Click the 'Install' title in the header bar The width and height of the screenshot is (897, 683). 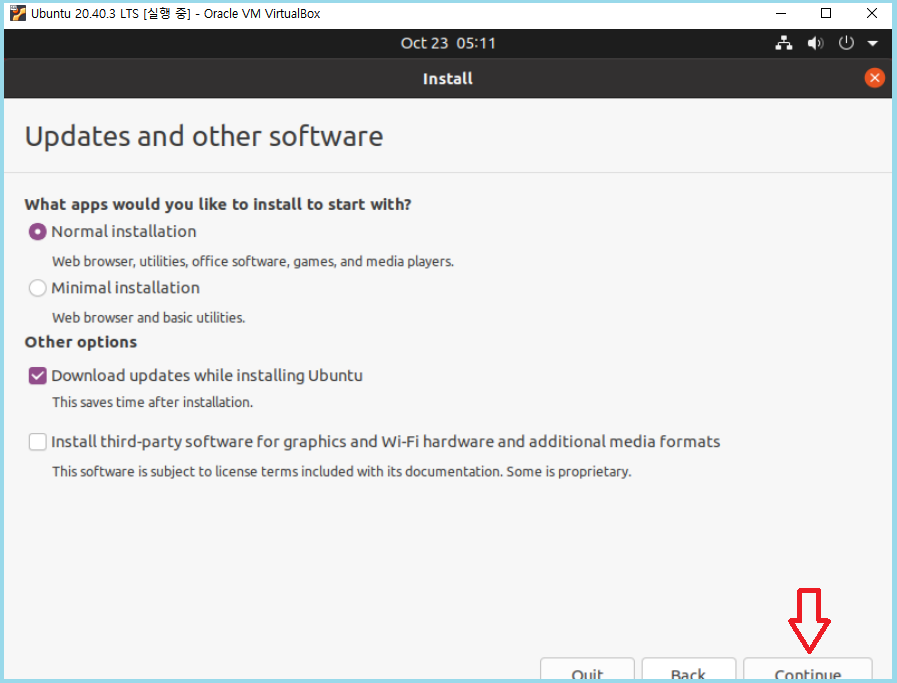click(x=448, y=78)
